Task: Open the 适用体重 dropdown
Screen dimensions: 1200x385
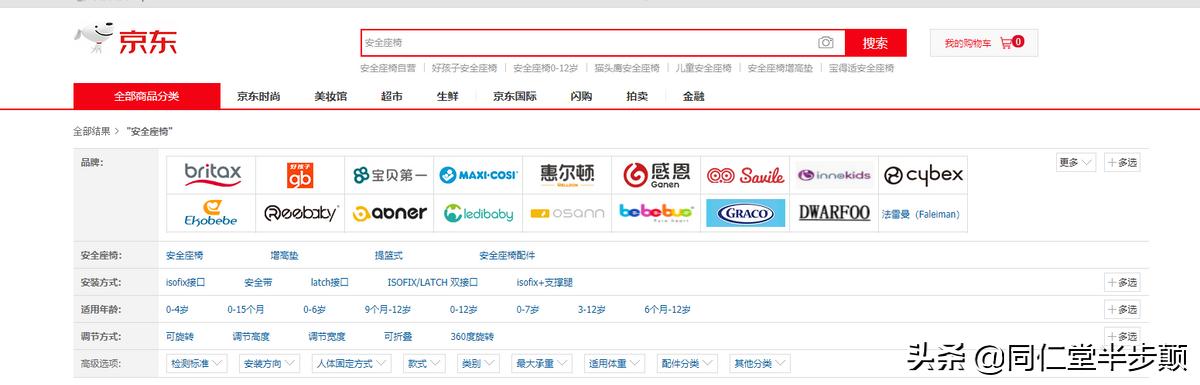Action: point(614,363)
